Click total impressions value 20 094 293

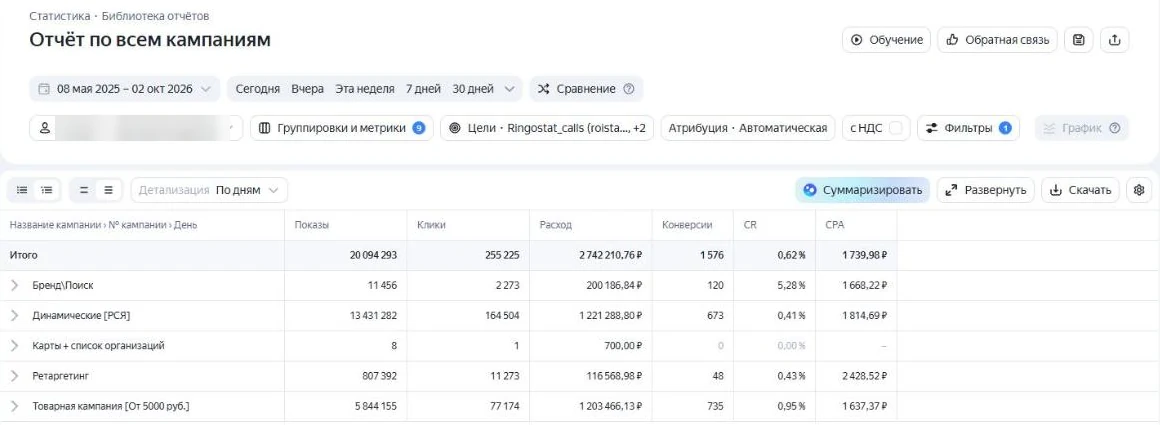[x=374, y=255]
